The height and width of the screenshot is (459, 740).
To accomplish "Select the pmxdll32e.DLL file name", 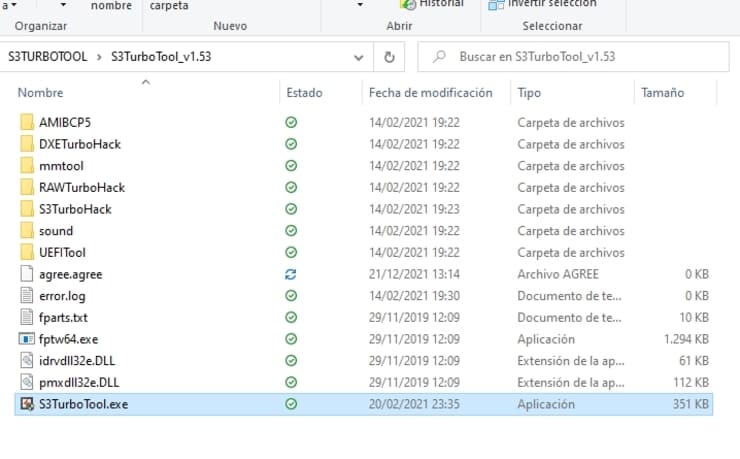I will coord(79,382).
